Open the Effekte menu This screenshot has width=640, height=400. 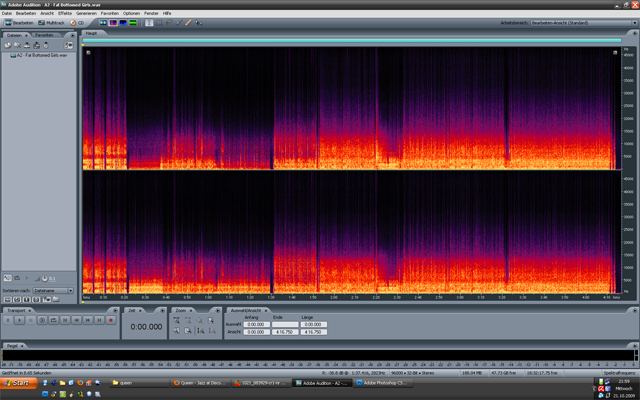[x=65, y=13]
